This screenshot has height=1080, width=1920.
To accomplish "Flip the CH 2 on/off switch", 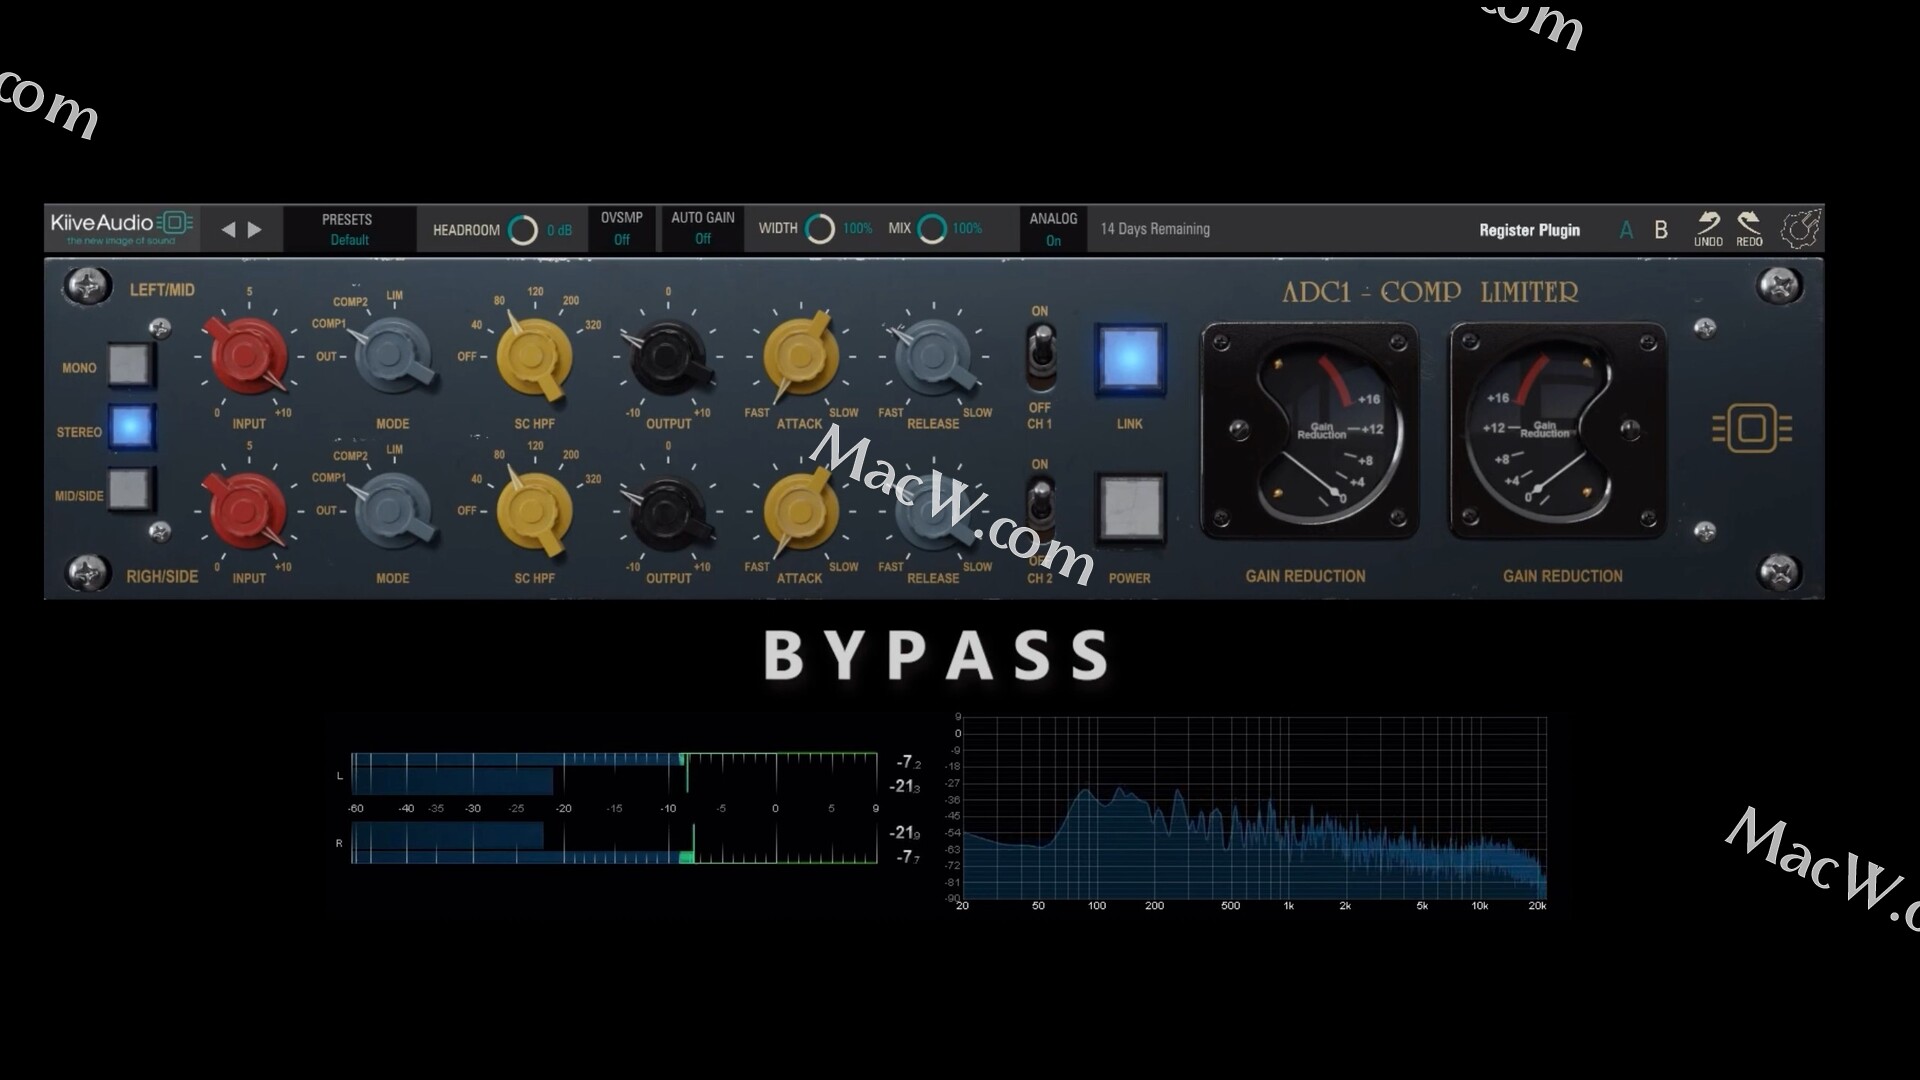I will [1040, 512].
